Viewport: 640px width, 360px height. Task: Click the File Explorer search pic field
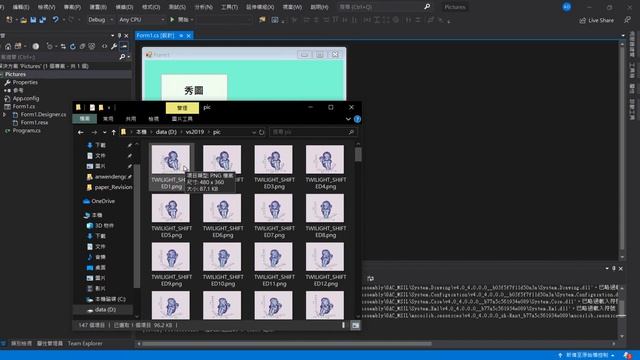(x=313, y=132)
